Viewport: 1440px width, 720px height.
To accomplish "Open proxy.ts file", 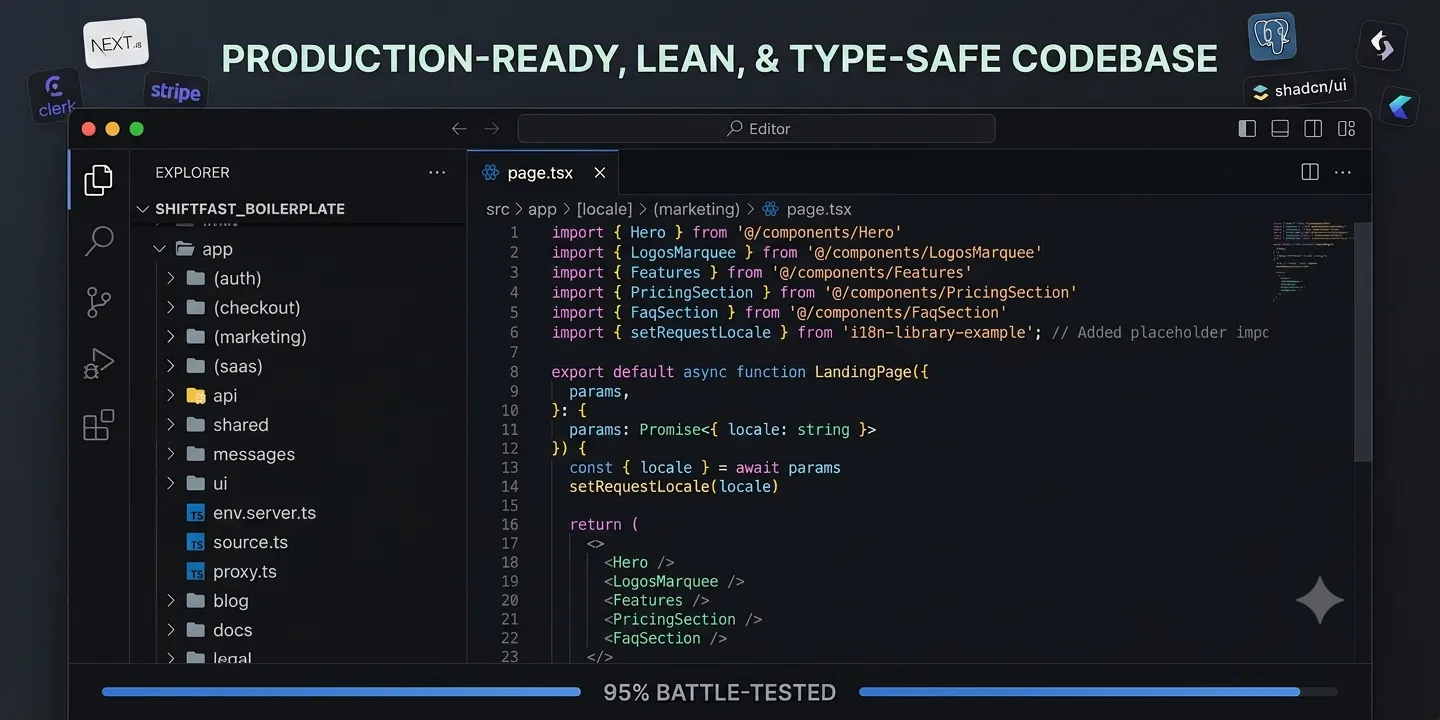I will [x=244, y=572].
